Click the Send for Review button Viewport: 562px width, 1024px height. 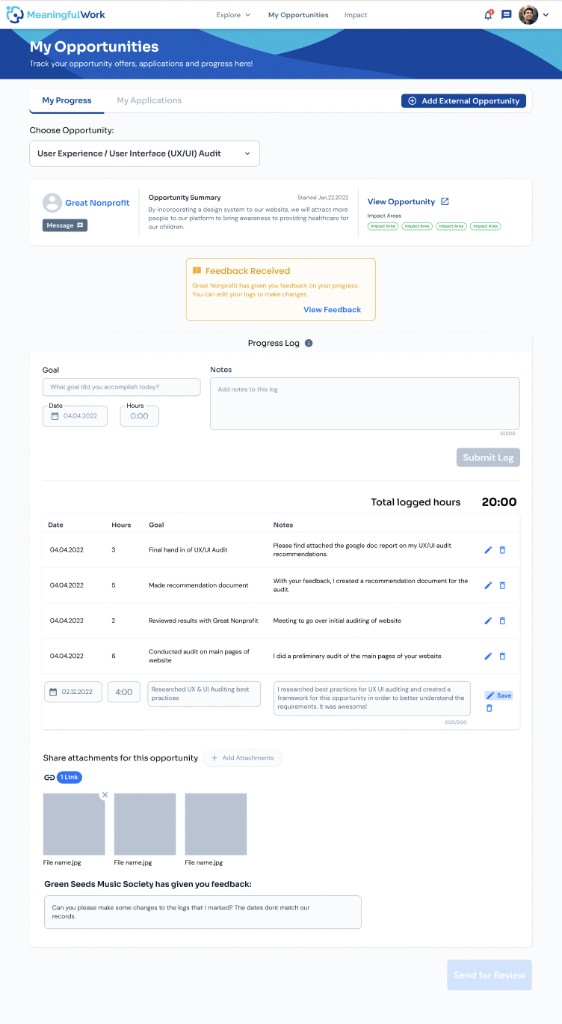(x=490, y=975)
